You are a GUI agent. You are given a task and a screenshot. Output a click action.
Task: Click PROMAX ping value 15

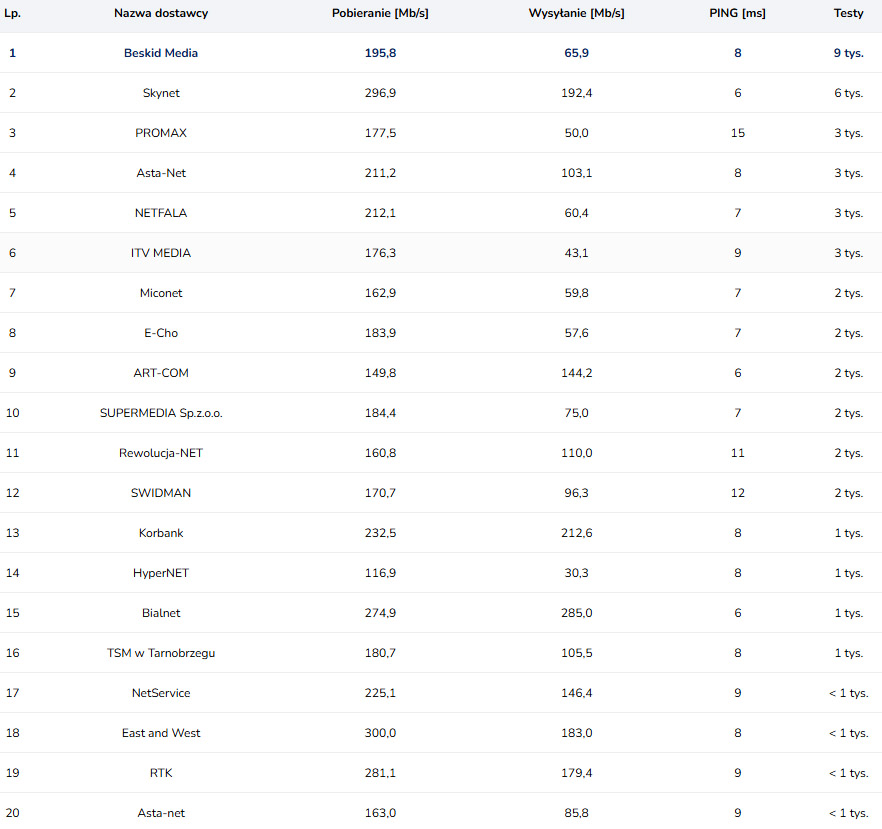point(737,133)
